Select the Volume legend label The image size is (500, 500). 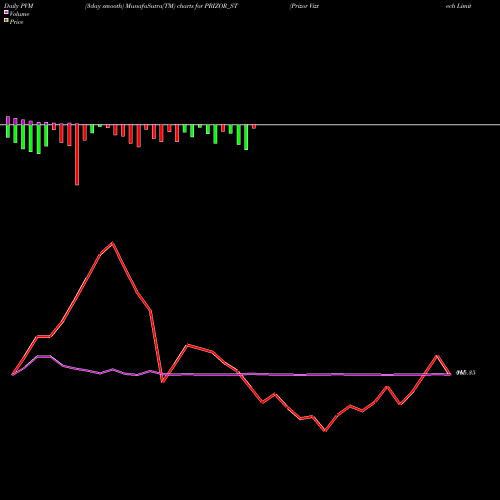point(19,14)
